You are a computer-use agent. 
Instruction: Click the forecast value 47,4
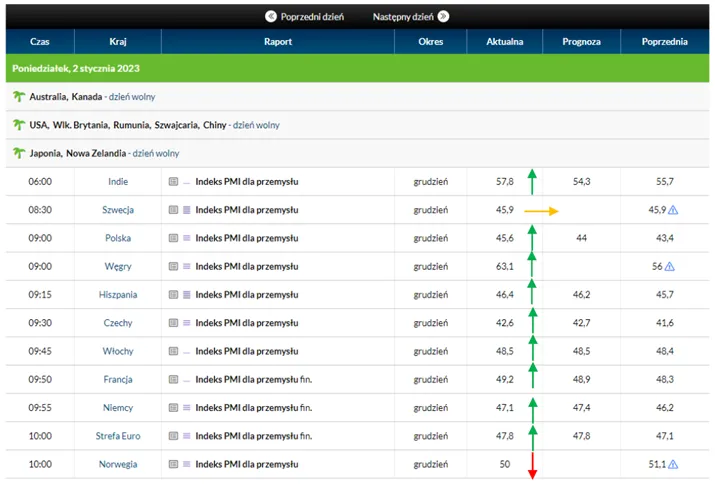point(581,408)
